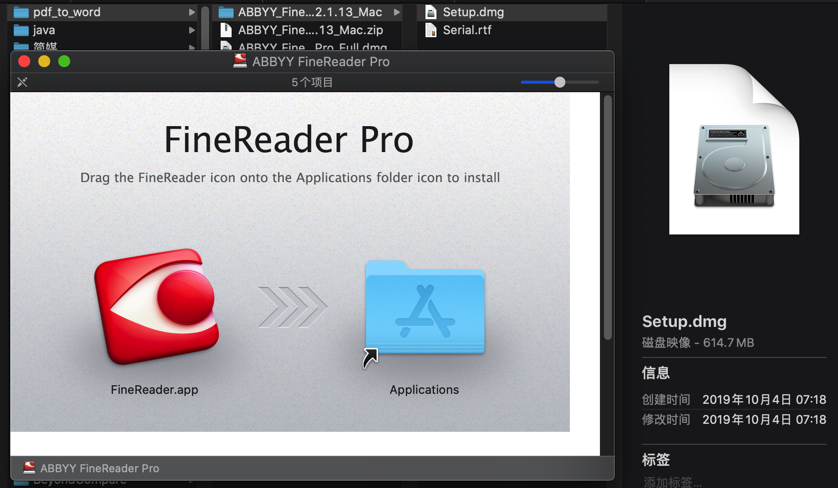Image resolution: width=838 pixels, height=488 pixels.
Task: Click the Setup.dmg disk image preview thumbnail
Action: (x=734, y=149)
